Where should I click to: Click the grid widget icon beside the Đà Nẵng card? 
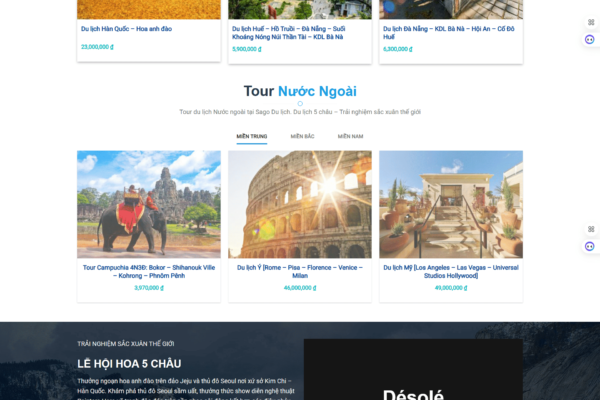[591, 22]
